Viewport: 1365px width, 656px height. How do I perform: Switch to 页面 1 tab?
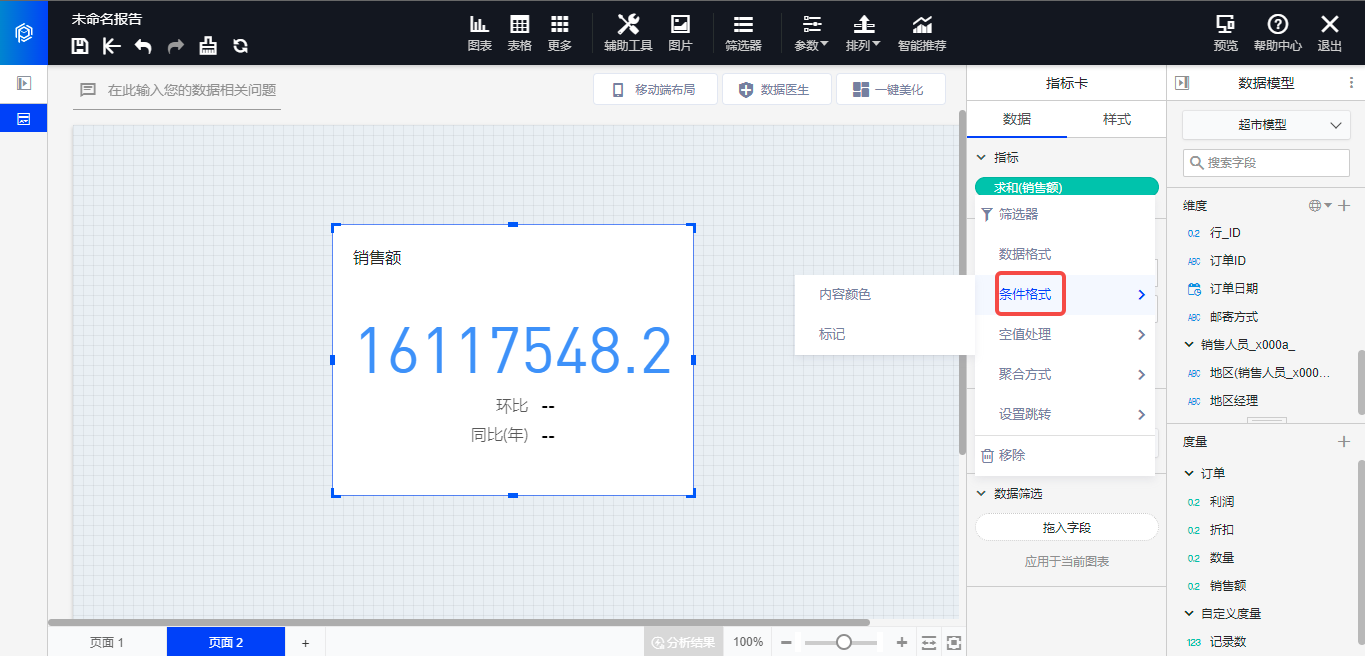107,642
